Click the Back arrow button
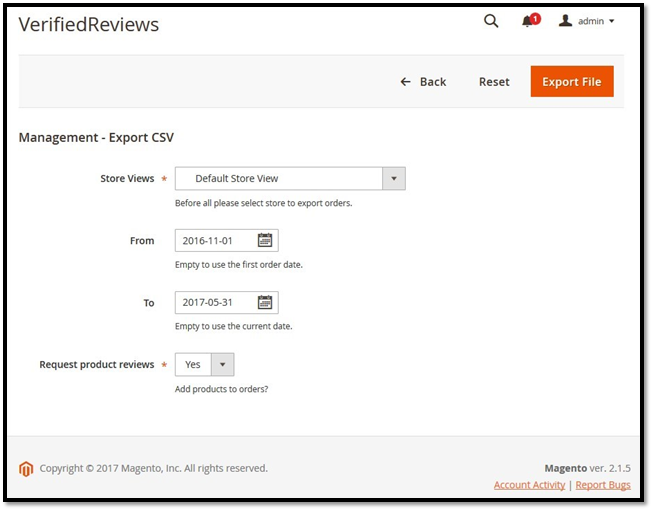 tap(423, 82)
